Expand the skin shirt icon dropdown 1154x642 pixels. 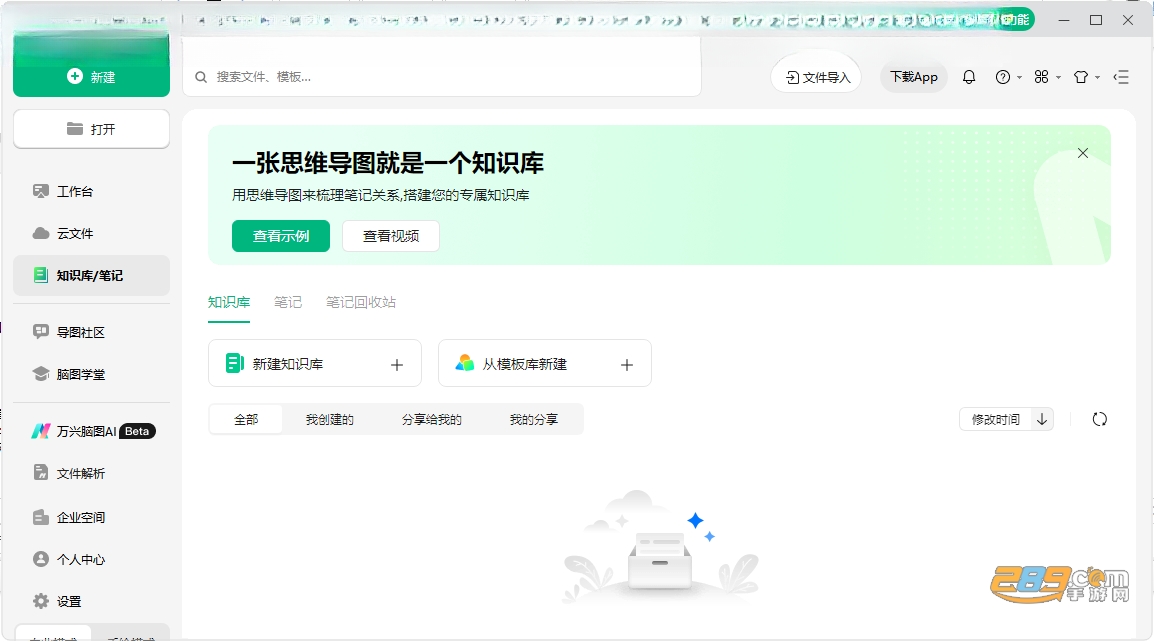pyautogui.click(x=1086, y=77)
